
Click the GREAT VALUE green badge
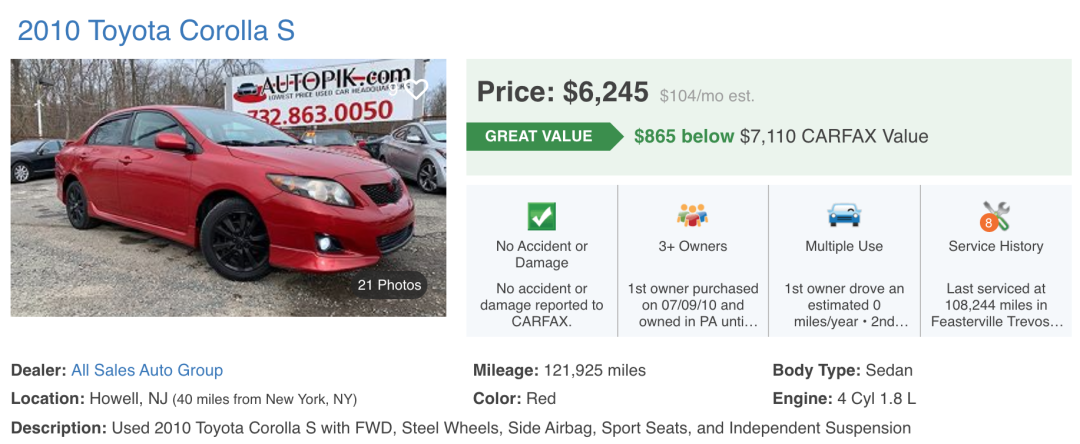point(539,136)
